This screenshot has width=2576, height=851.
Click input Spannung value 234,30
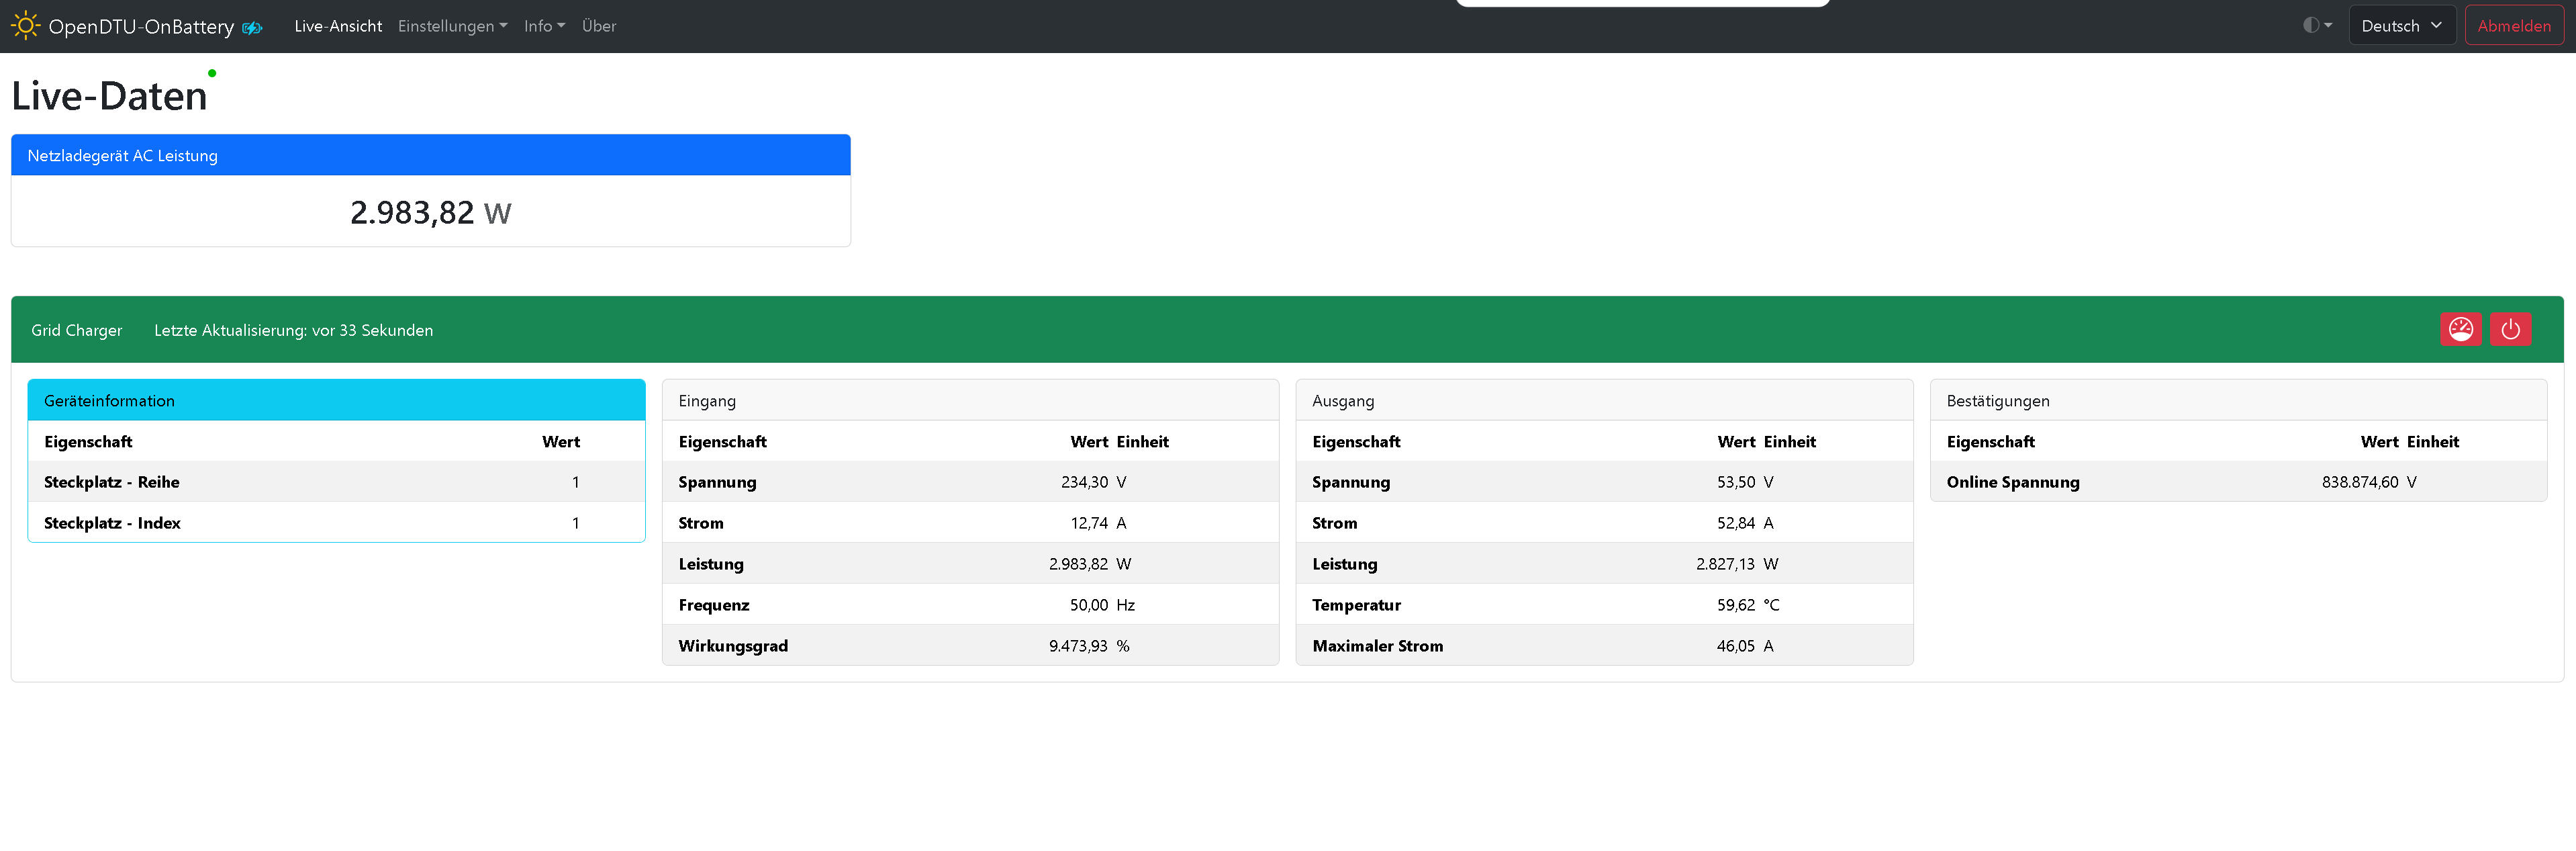(1084, 482)
